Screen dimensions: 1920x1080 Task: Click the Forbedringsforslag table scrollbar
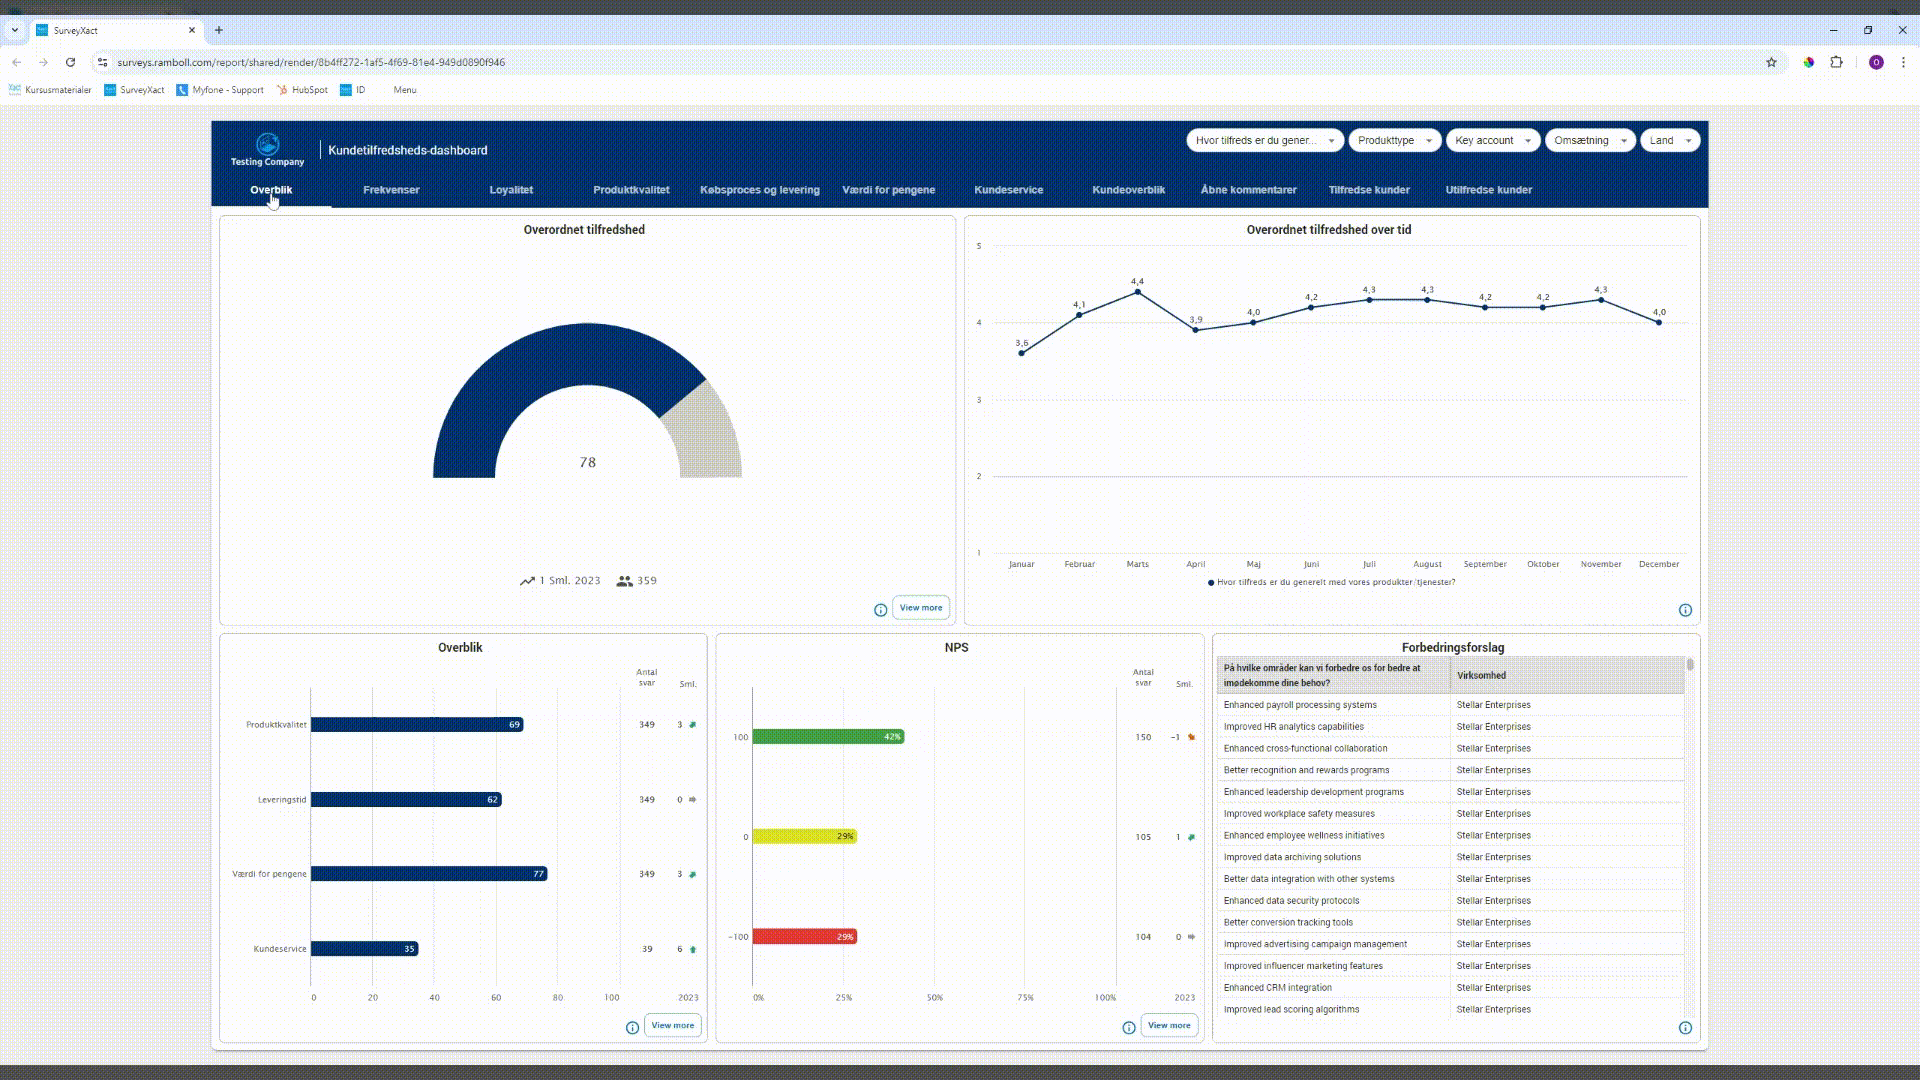[x=1690, y=665]
